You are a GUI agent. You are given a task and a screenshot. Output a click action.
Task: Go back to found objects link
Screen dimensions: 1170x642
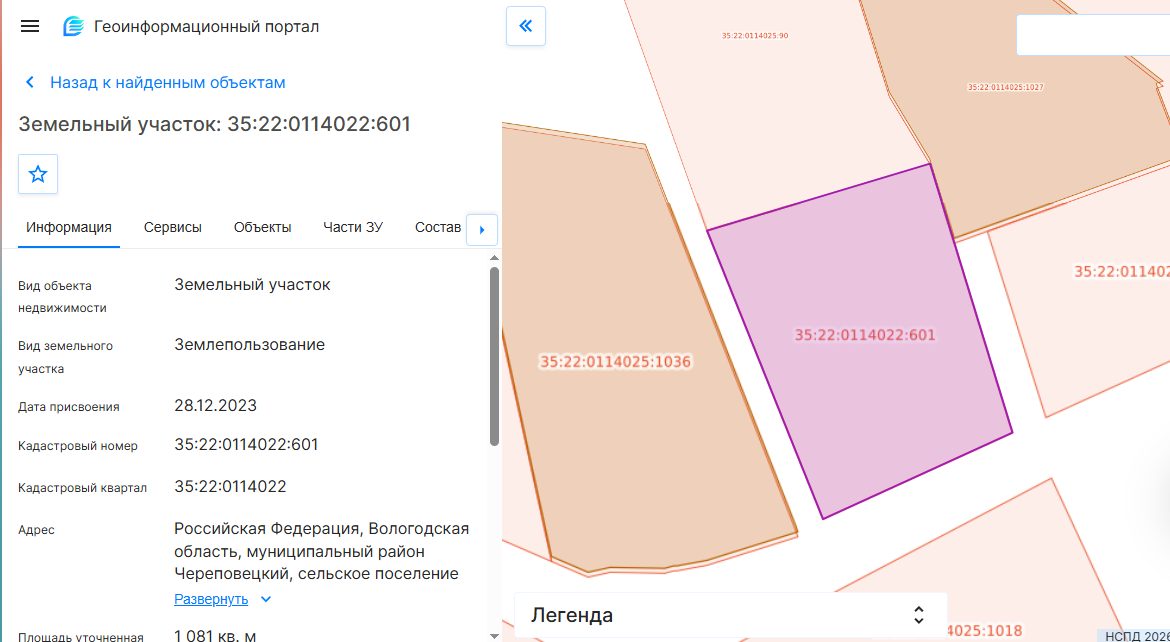point(168,82)
